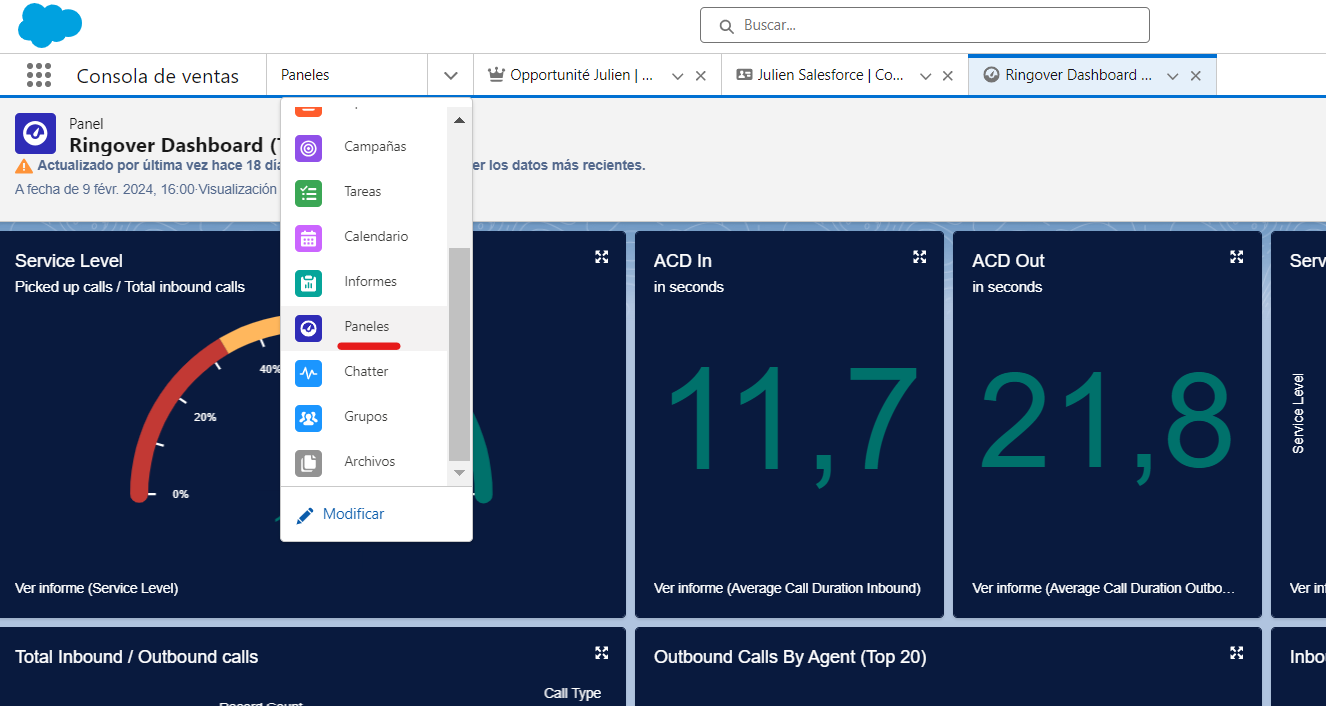Close the Julien Salesforce tab

[x=948, y=76]
